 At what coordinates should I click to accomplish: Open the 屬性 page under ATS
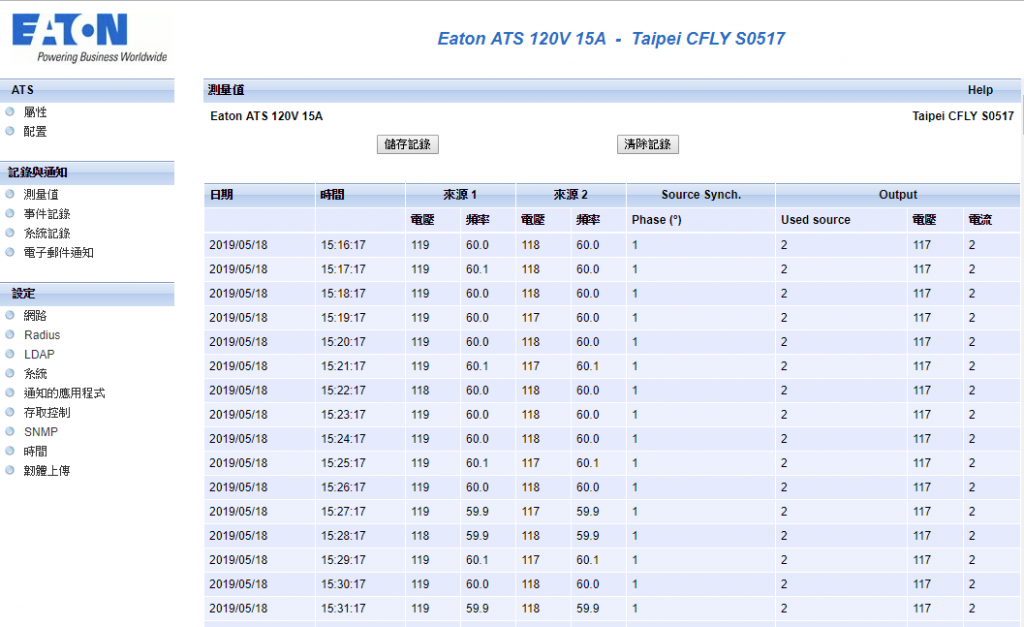pos(35,112)
